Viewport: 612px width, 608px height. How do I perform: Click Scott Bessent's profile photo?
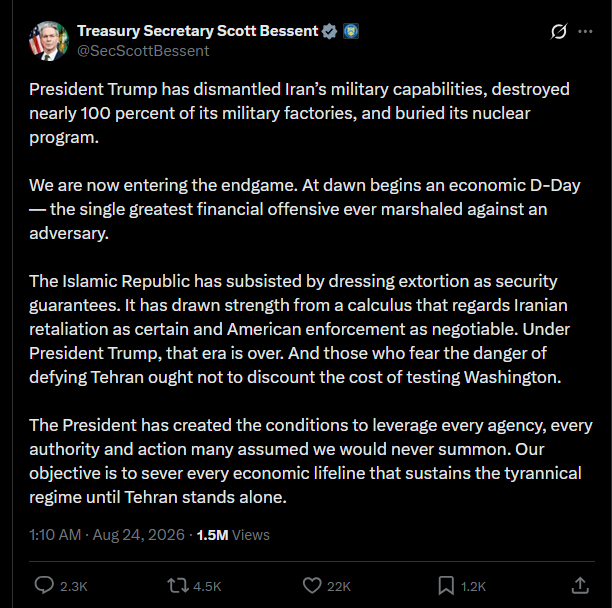click(49, 41)
